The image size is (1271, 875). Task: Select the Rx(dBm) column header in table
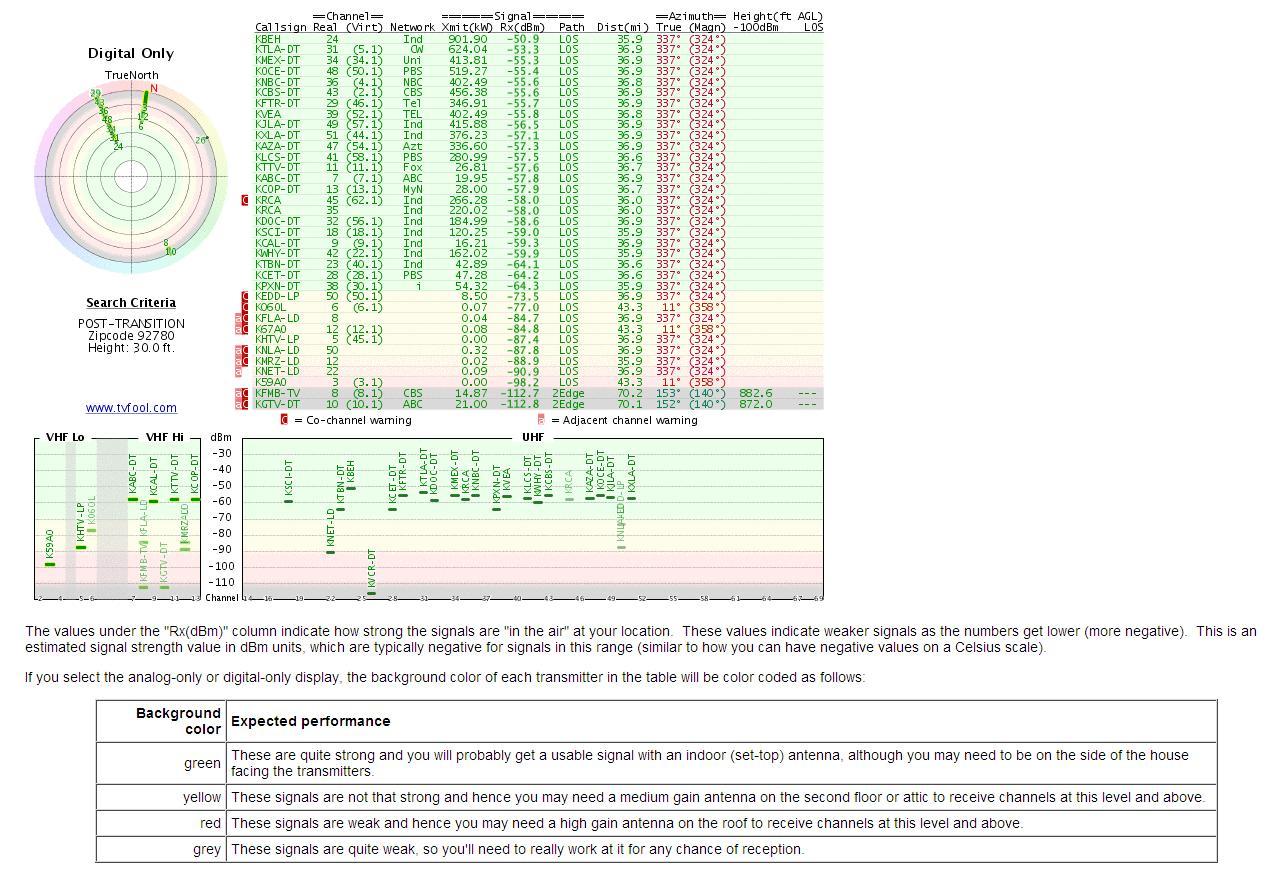[x=524, y=28]
